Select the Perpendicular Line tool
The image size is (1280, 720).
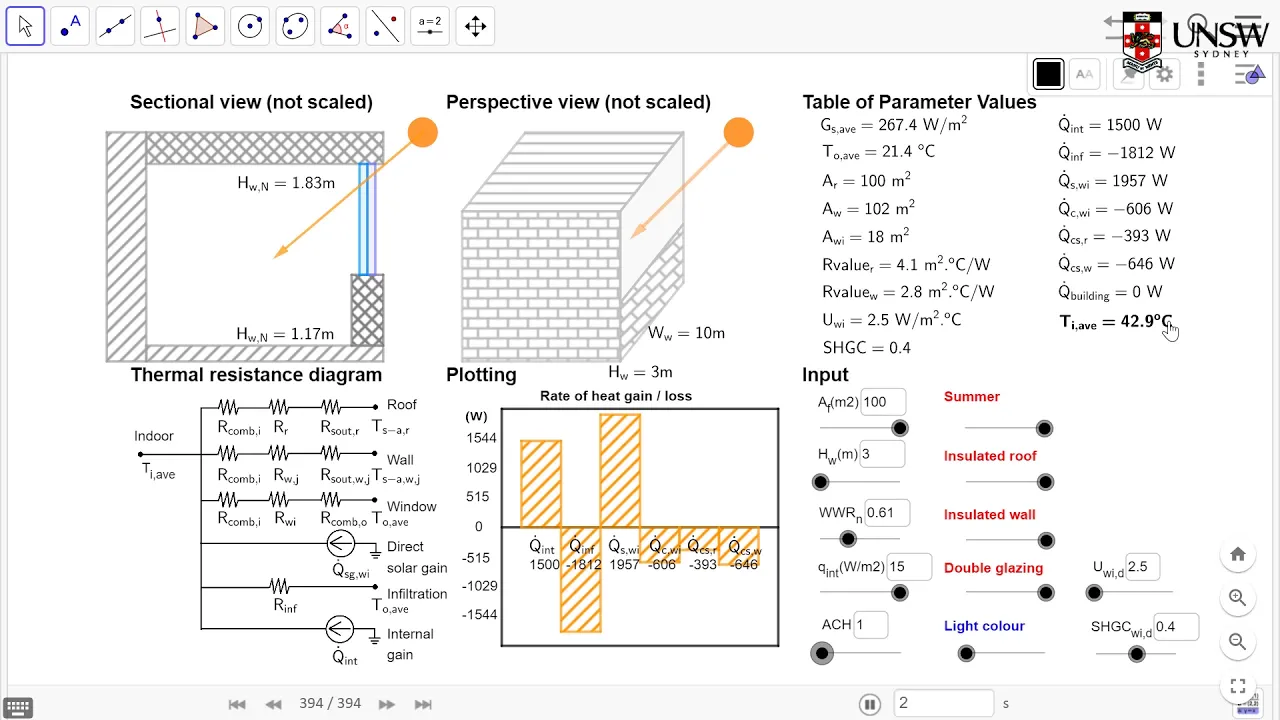(160, 27)
